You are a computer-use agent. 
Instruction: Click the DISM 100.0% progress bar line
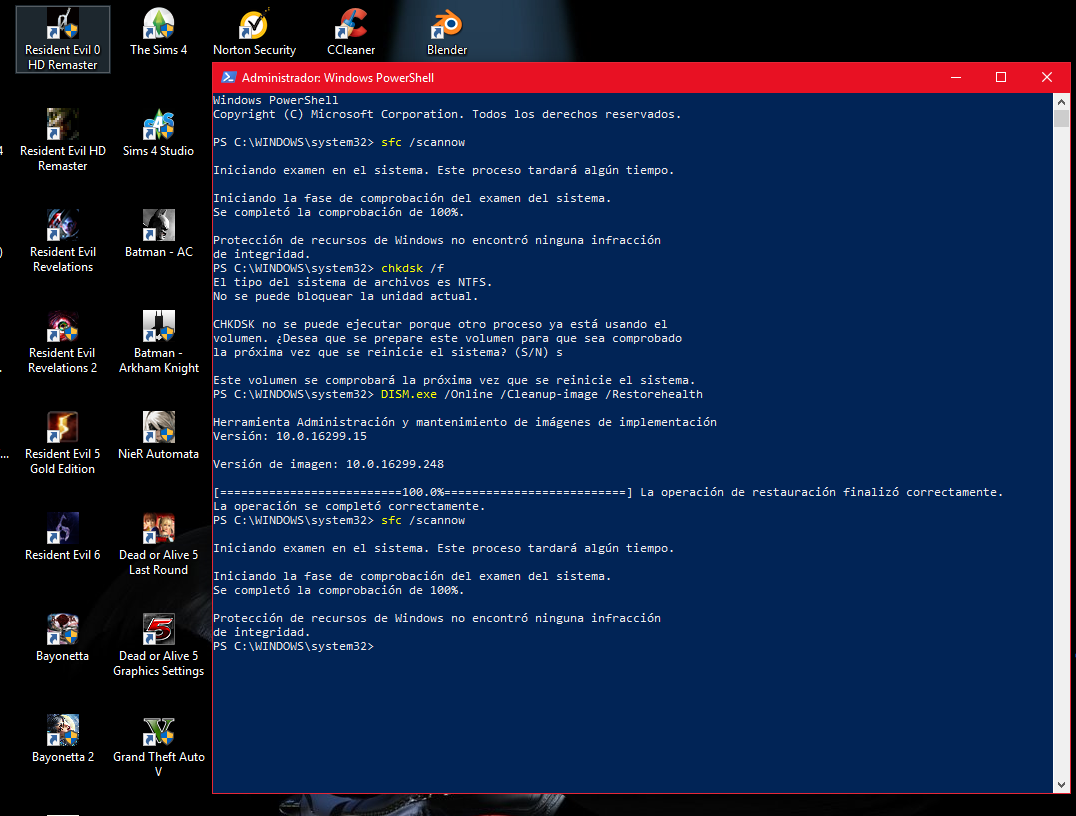[x=423, y=492]
